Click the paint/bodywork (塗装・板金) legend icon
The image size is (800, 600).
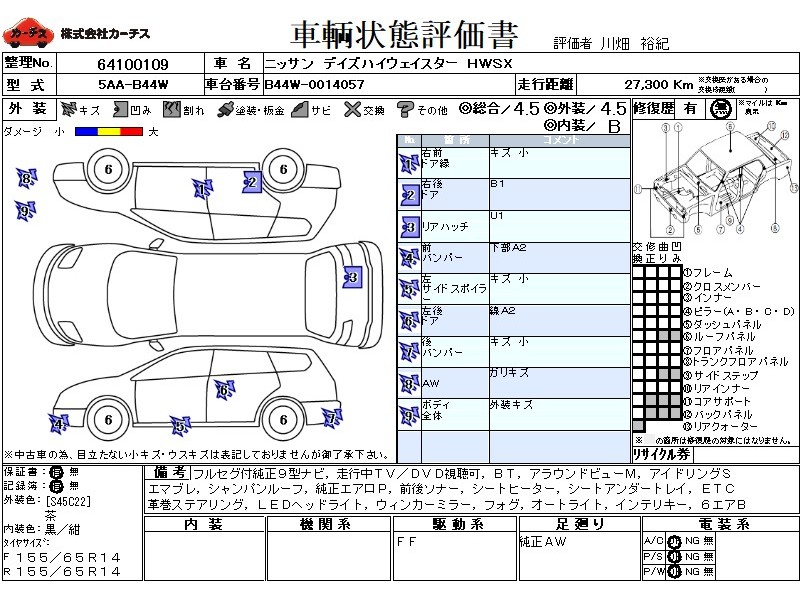tap(225, 110)
